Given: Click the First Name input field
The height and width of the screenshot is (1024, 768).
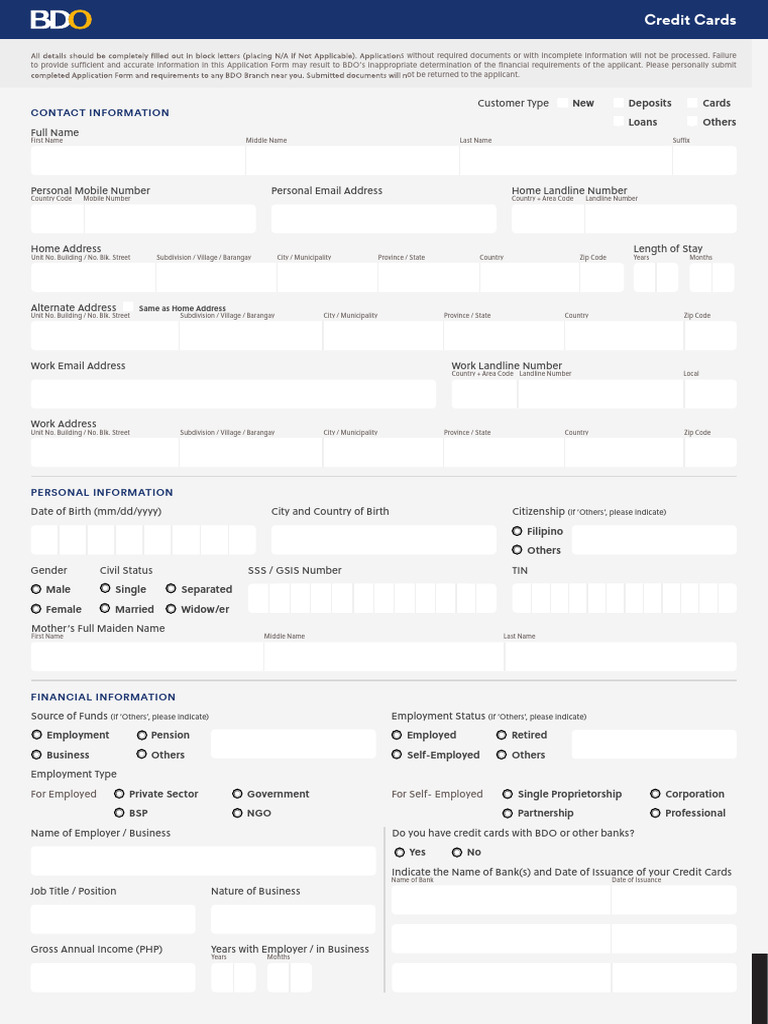Looking at the screenshot, I should 137,160.
